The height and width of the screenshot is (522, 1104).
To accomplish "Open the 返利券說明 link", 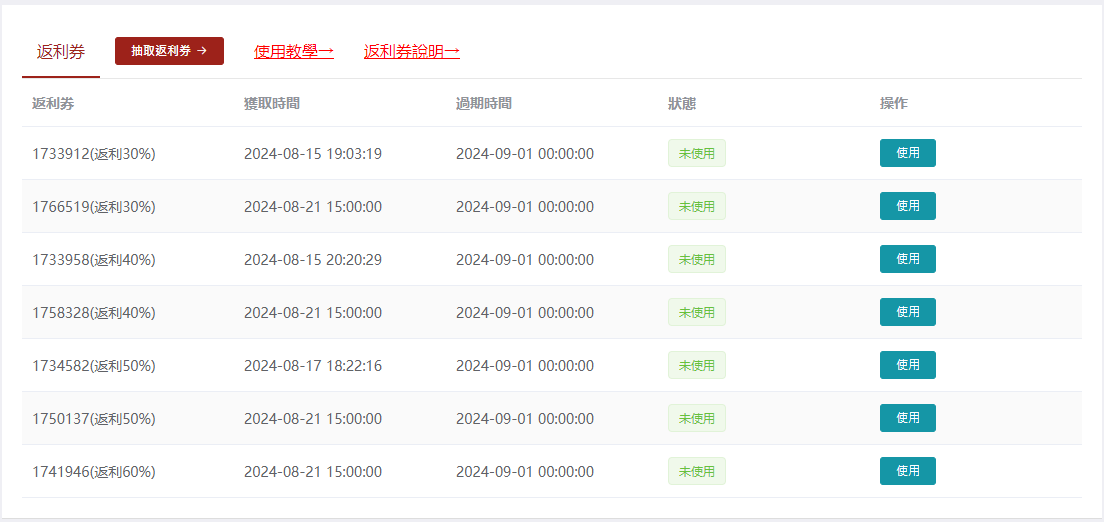I will [x=411, y=51].
